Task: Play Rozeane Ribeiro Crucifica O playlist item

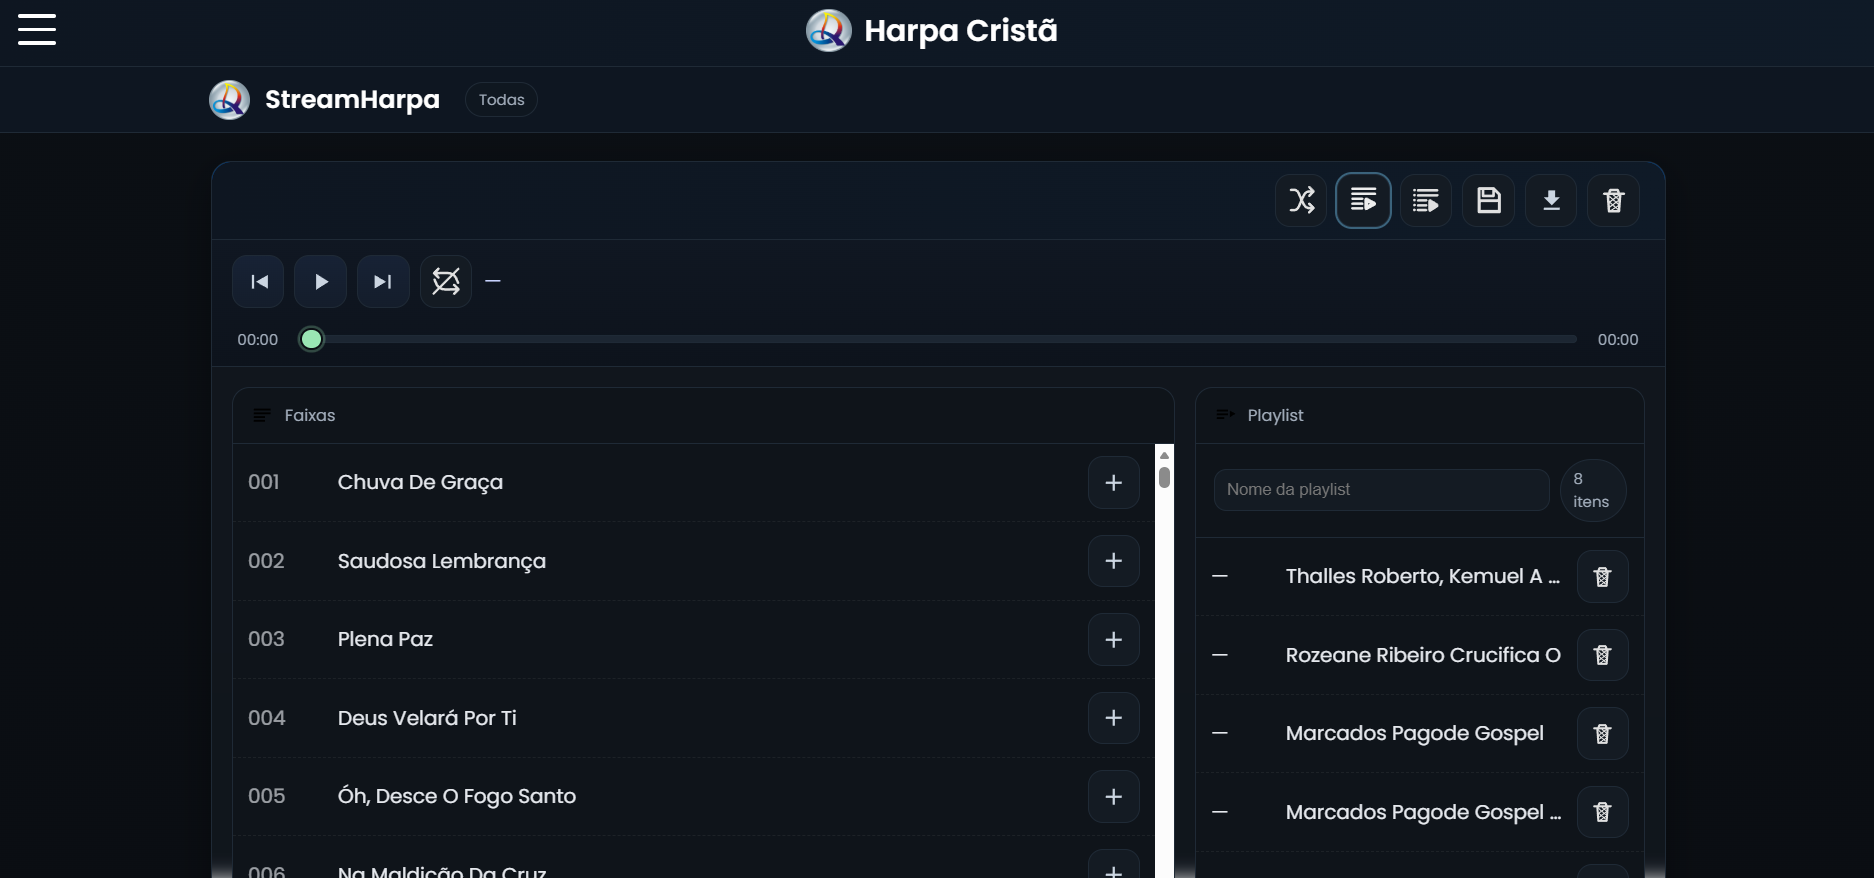Action: 1422,655
